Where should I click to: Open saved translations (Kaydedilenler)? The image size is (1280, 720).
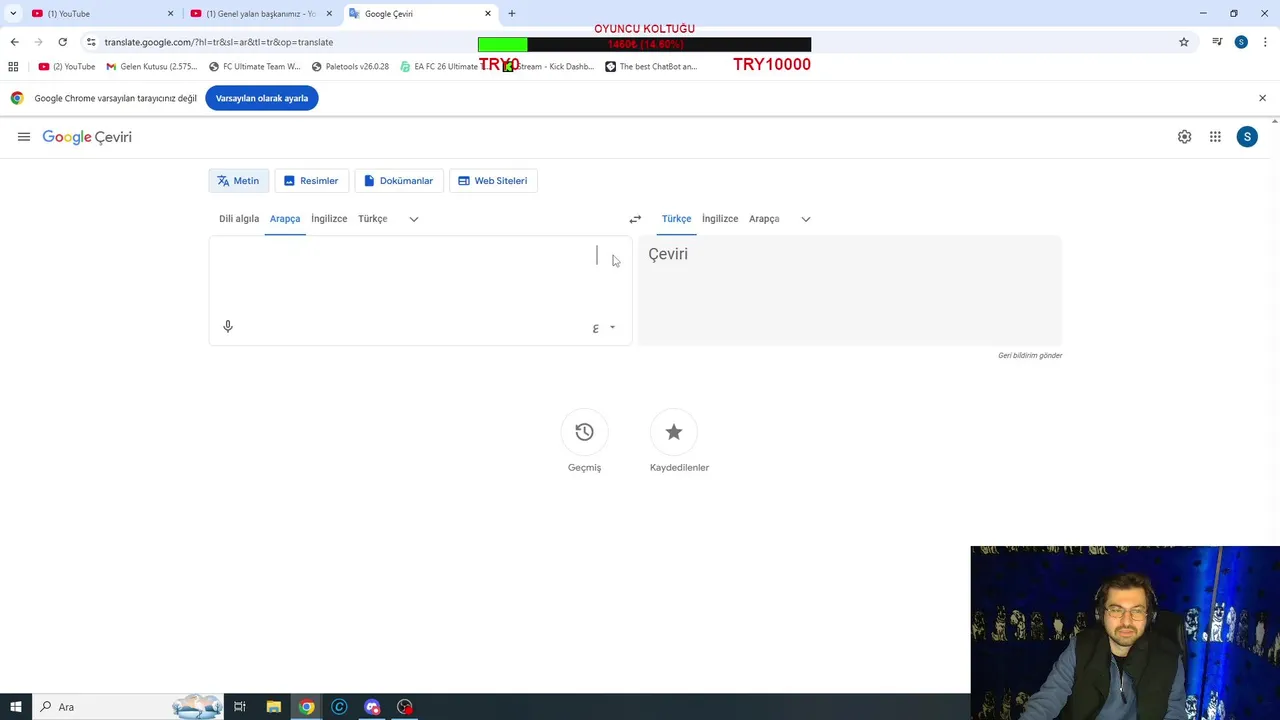674,432
